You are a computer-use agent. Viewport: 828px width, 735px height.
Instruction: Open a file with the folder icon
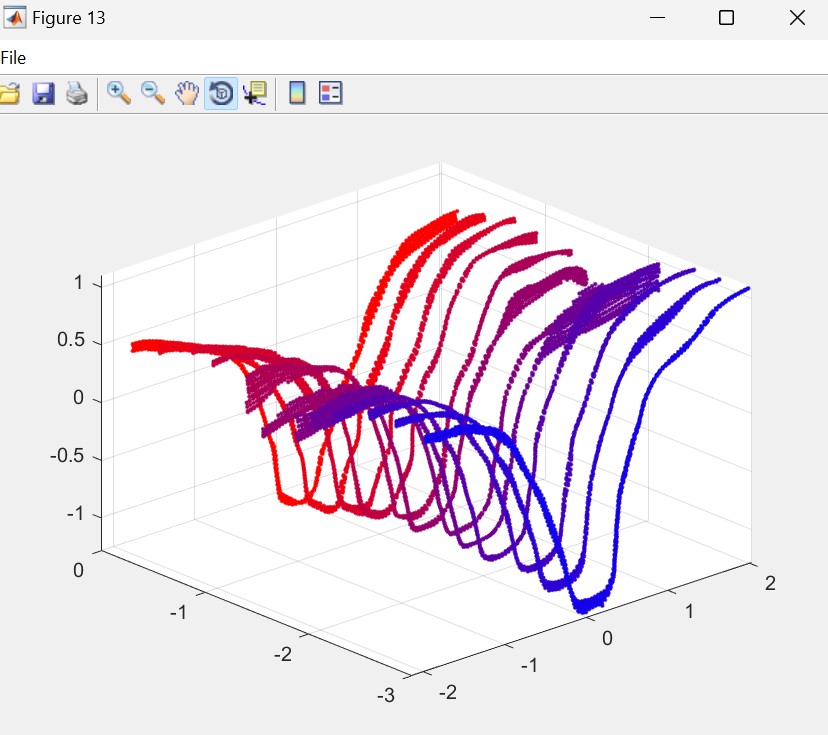[x=9, y=94]
